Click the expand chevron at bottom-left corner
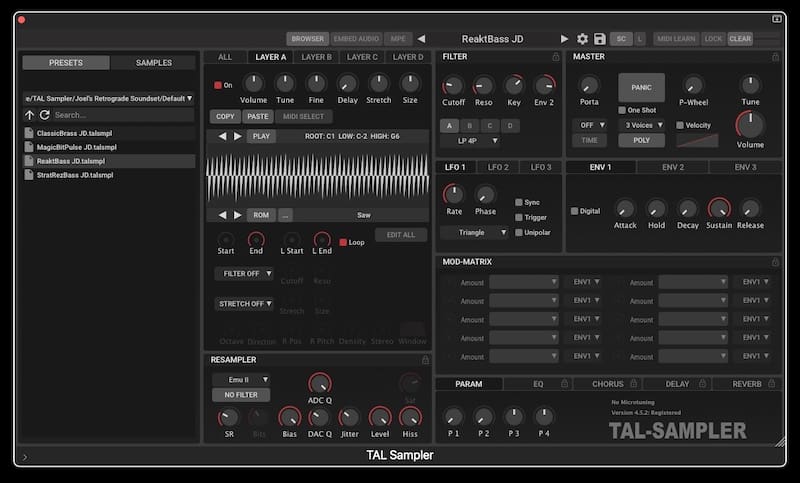 point(25,457)
